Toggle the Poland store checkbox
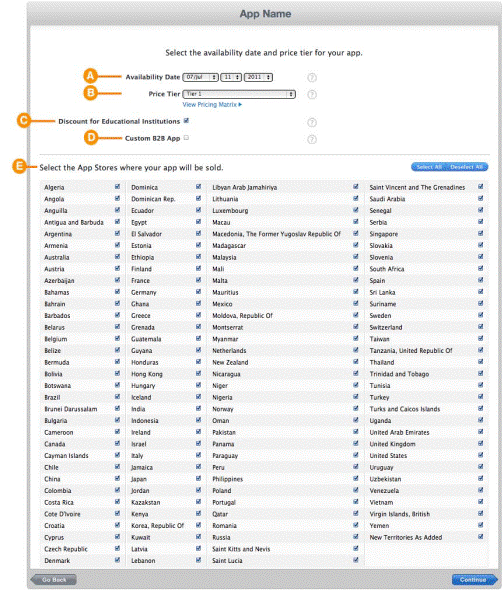This screenshot has height=590, width=503. tap(356, 490)
